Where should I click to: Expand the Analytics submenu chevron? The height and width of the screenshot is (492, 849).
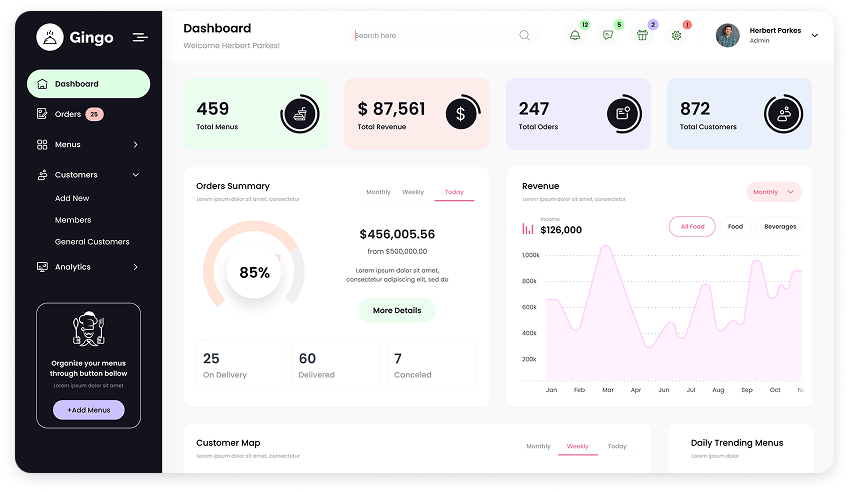(135, 267)
